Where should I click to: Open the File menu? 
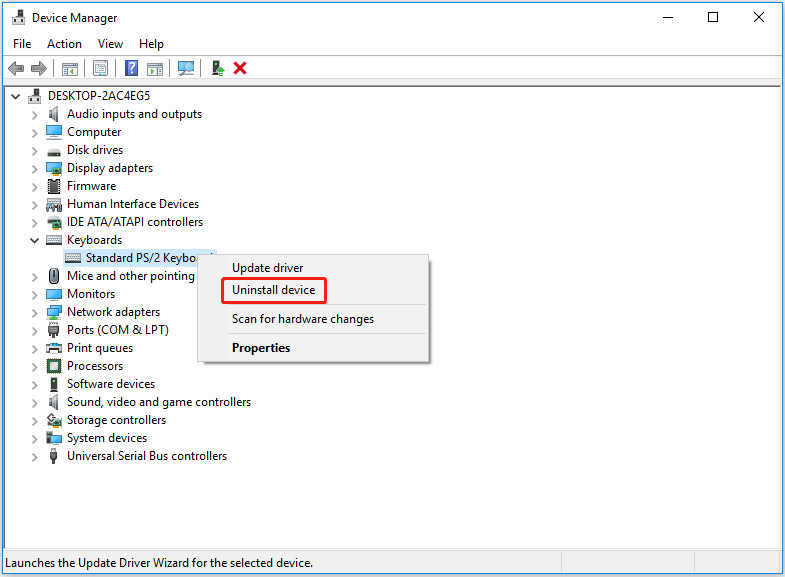coord(22,44)
